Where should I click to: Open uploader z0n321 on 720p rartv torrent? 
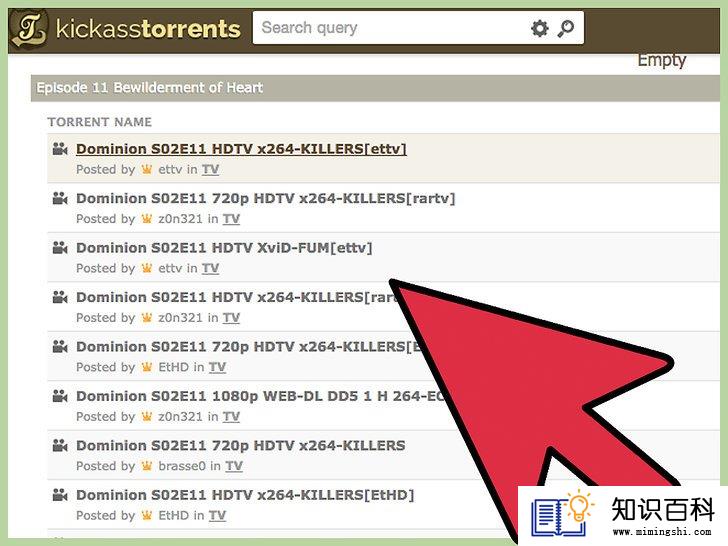(x=180, y=219)
